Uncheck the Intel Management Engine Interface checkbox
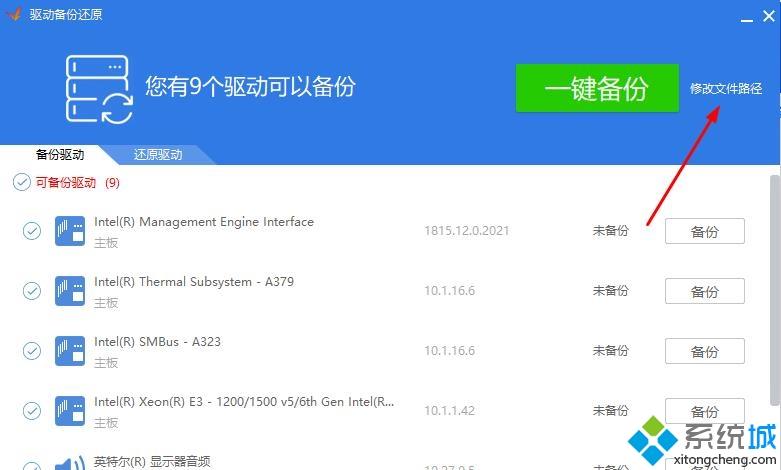Viewport: 781px width, 470px height. (x=32, y=231)
